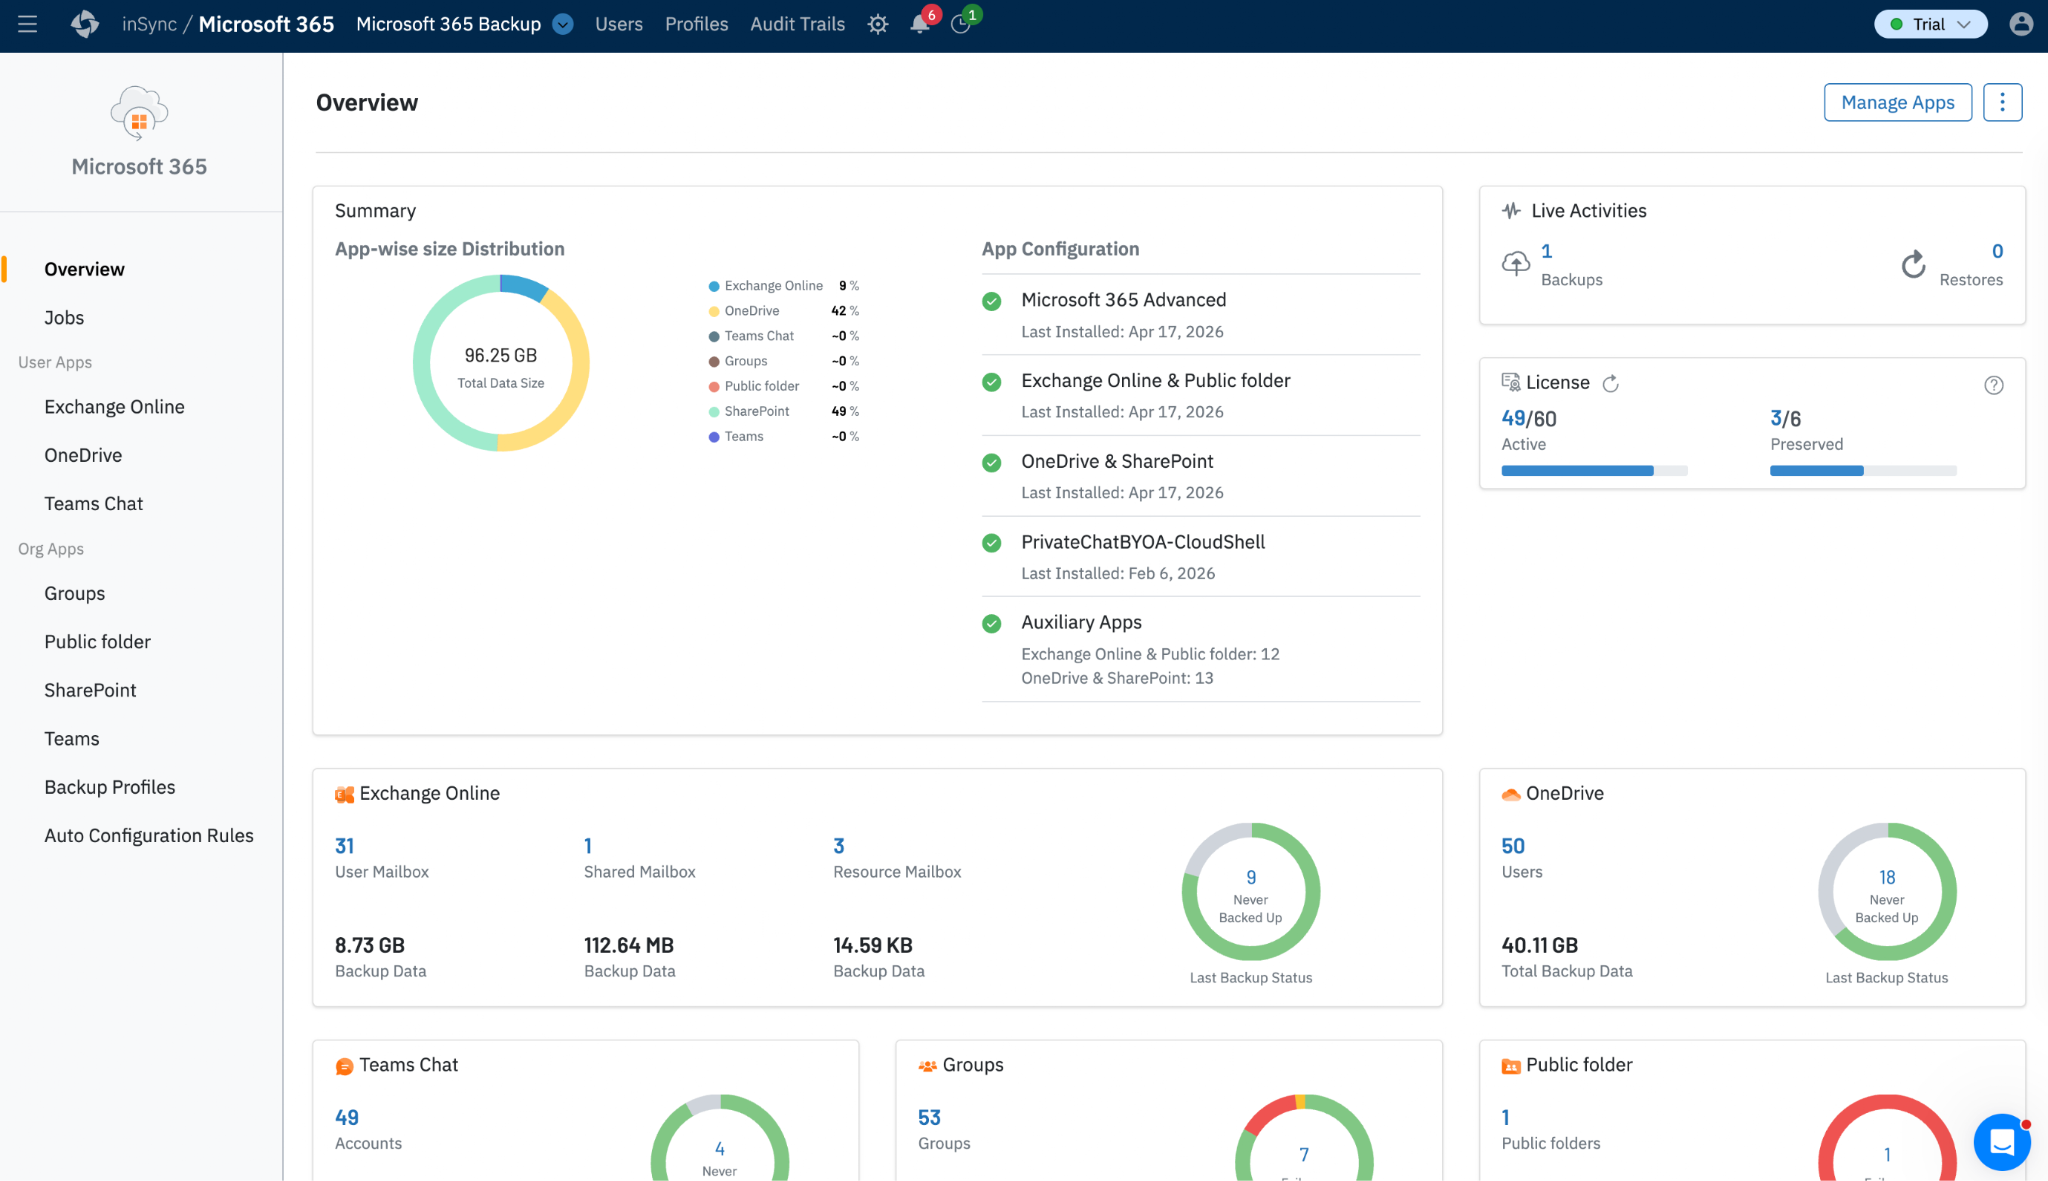Image resolution: width=2048 pixels, height=1181 pixels.
Task: Open Audit Trails in top navigation
Action: (797, 24)
